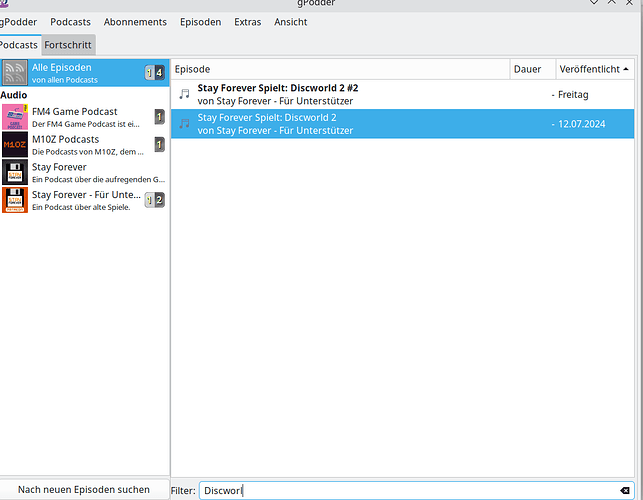643x500 pixels.
Task: Click the 12.07.2024 published date cell
Action: click(581, 124)
